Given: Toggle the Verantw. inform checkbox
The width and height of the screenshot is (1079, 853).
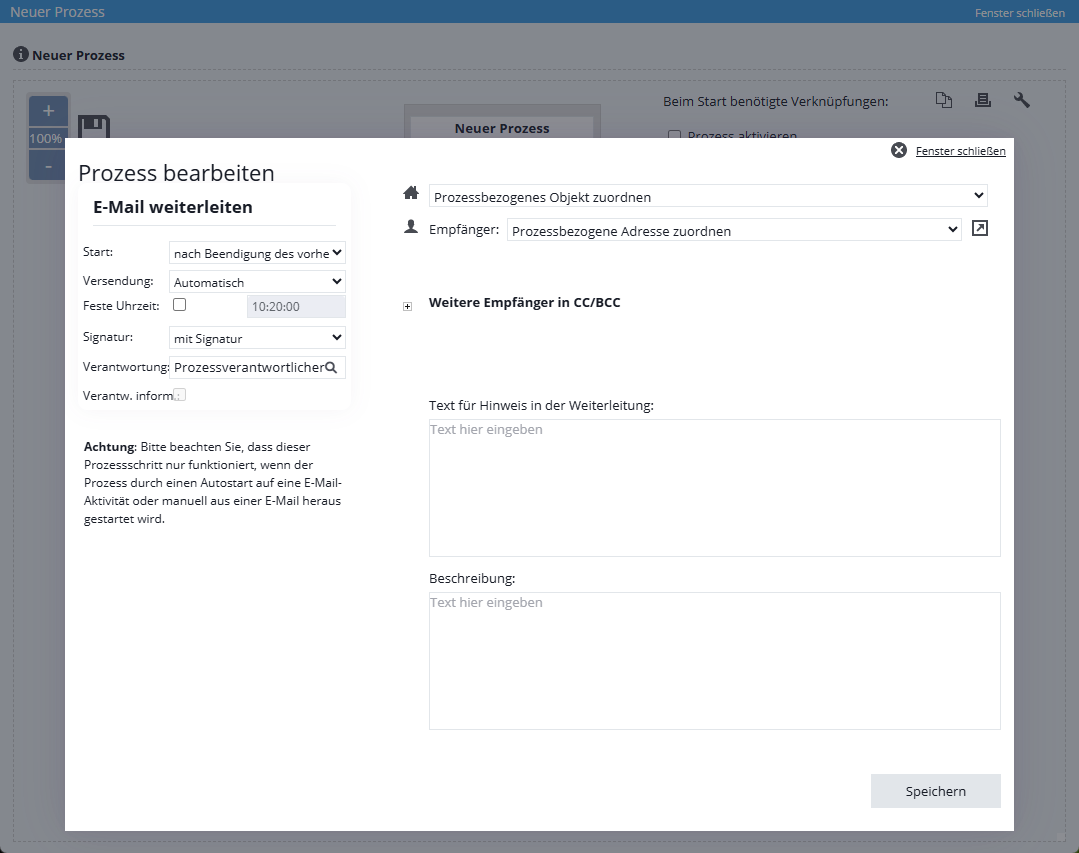Looking at the screenshot, I should [180, 395].
